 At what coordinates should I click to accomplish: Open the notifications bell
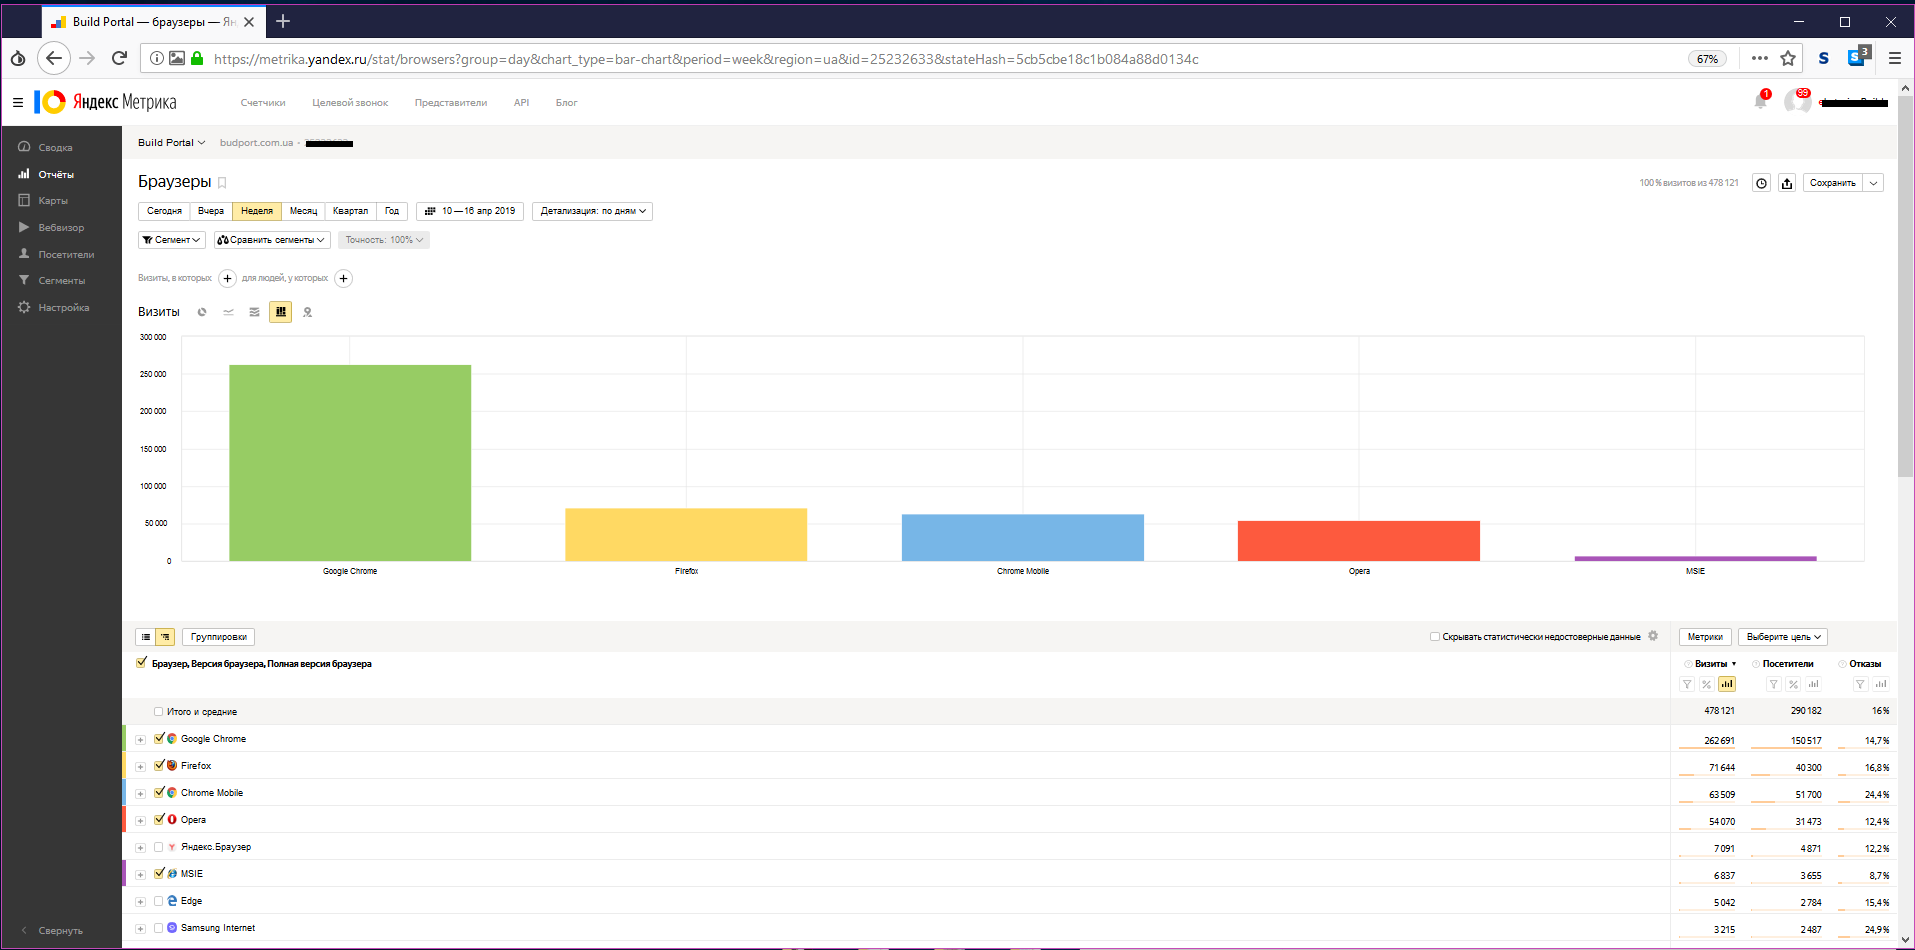1761,100
